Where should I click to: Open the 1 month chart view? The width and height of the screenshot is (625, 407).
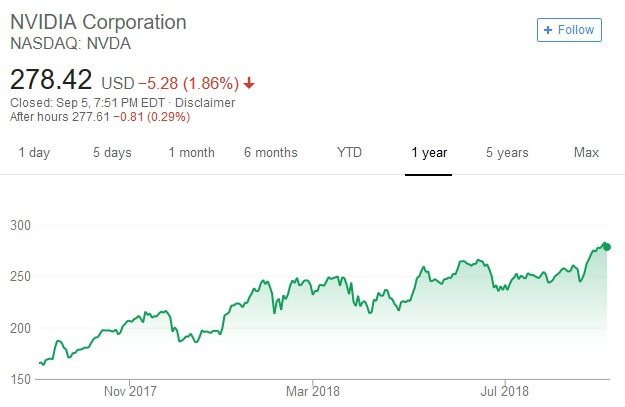click(x=191, y=153)
